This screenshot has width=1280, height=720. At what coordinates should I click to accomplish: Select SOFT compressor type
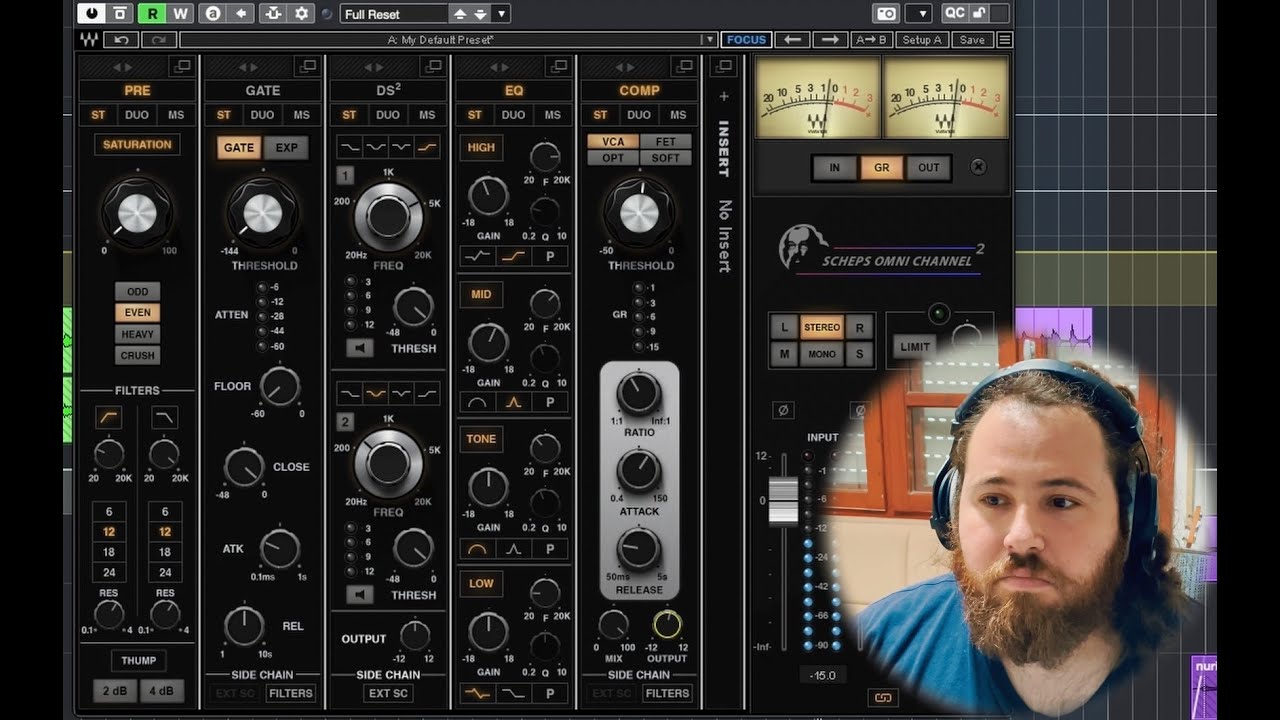pos(665,158)
